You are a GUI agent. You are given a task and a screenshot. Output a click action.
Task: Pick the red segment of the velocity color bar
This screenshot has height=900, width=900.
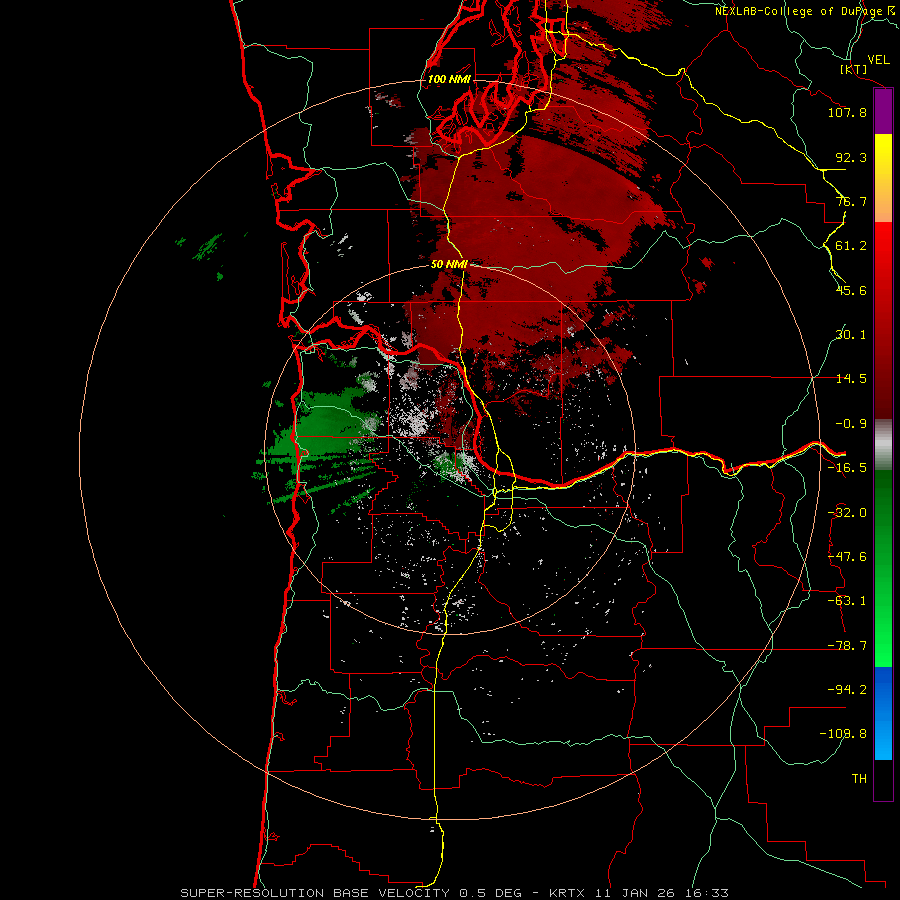click(x=883, y=320)
